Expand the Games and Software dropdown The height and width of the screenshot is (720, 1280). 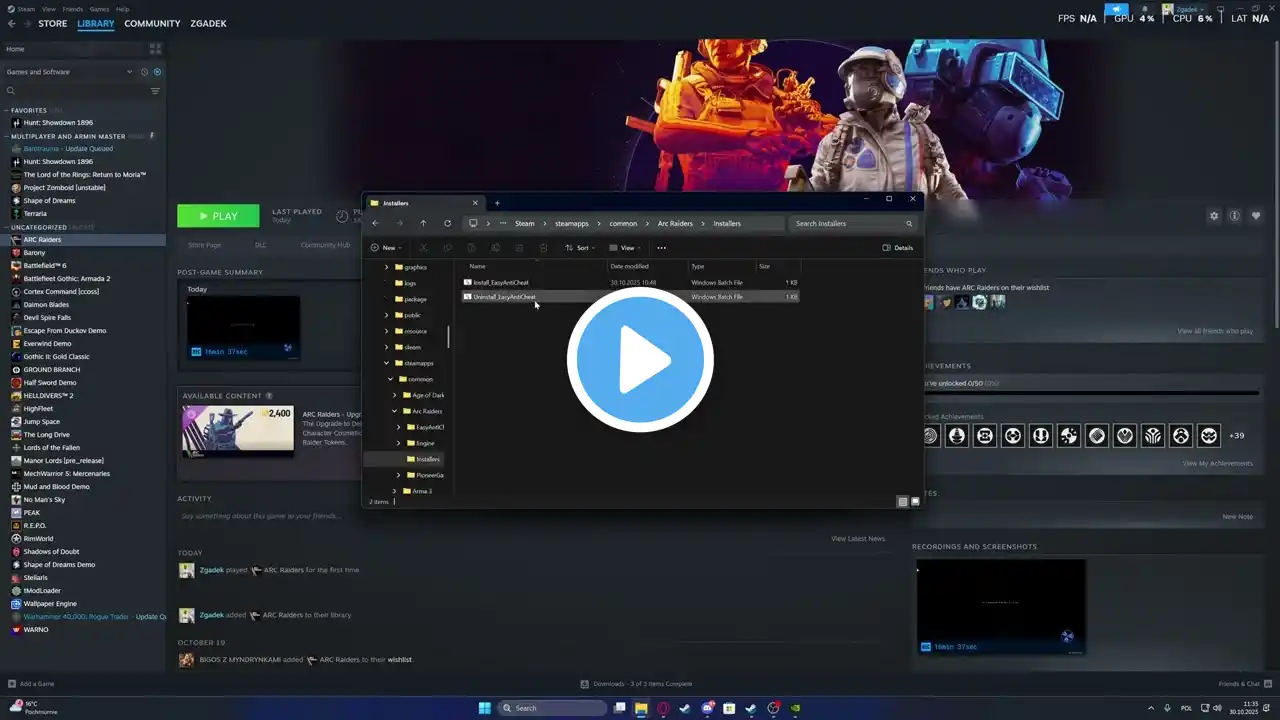pos(129,72)
